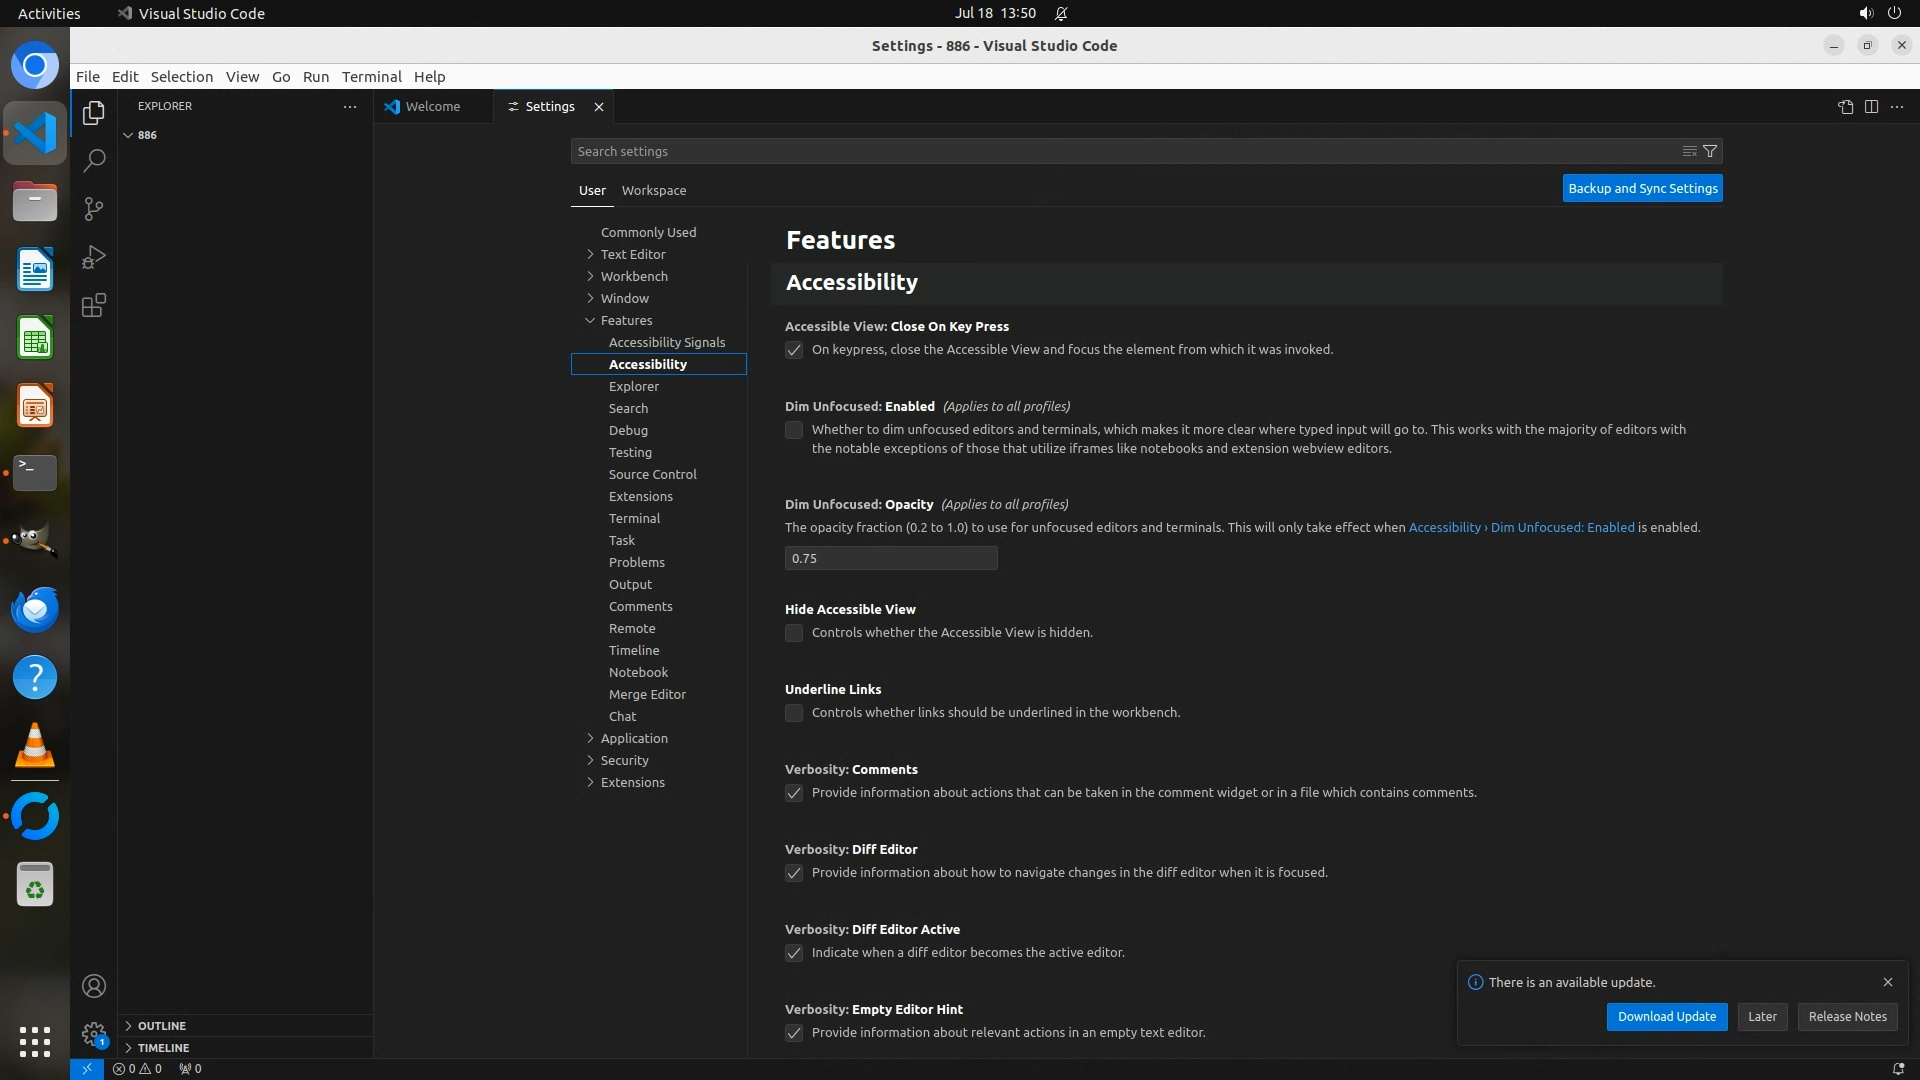Toggle Underline Links checkbox
Viewport: 1920px width, 1080px height.
point(794,713)
